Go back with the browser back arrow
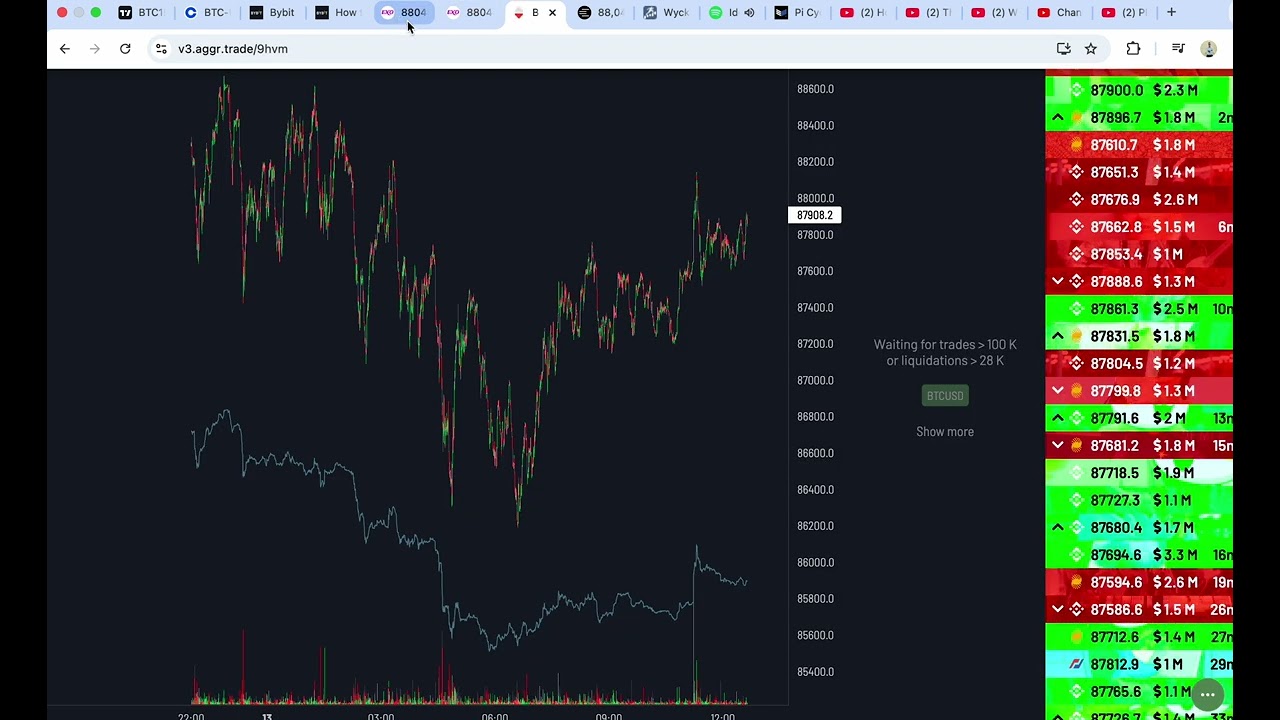1280x720 pixels. (65, 48)
